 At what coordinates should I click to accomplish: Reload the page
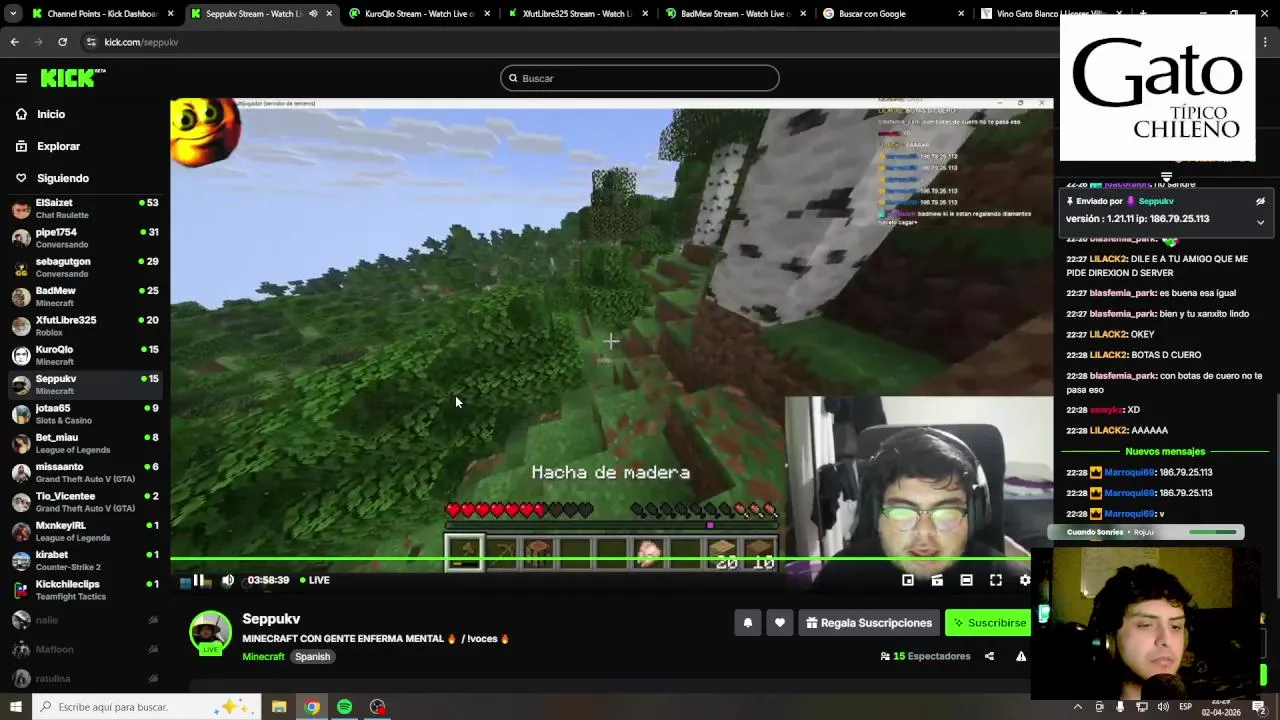point(62,42)
